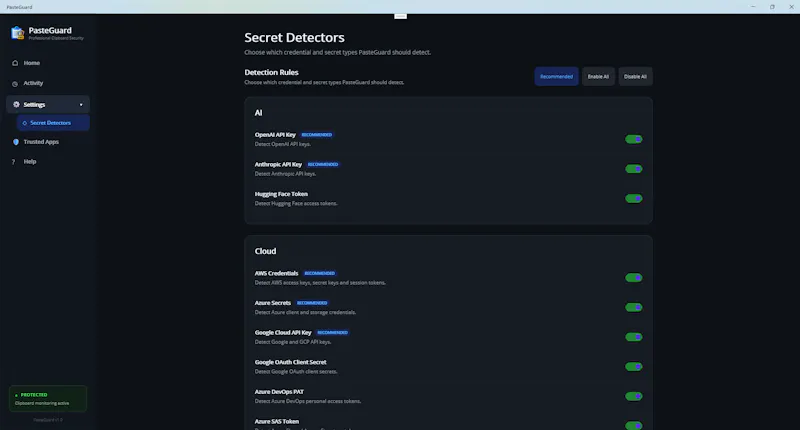Click the Secret Detectors page heading
The image size is (800, 430).
click(x=294, y=38)
